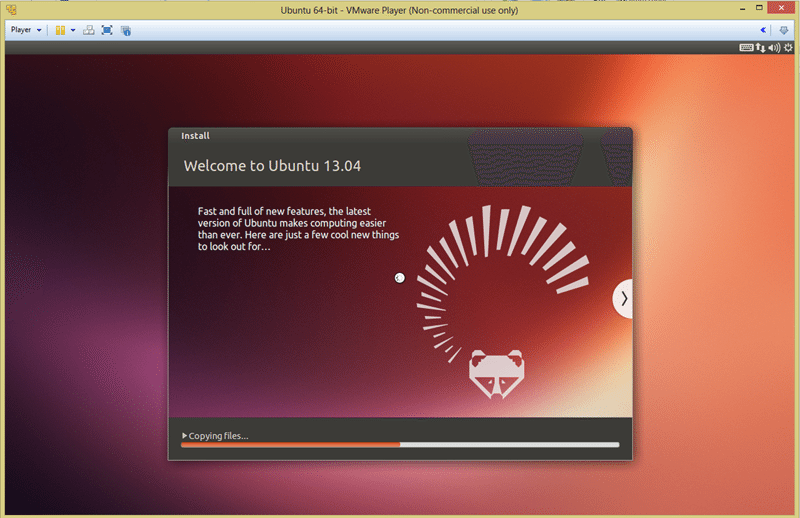Screen dimensions: 800x518
Task: Send Ctrl+Alt+Del to the virtual machine
Action: [89, 31]
